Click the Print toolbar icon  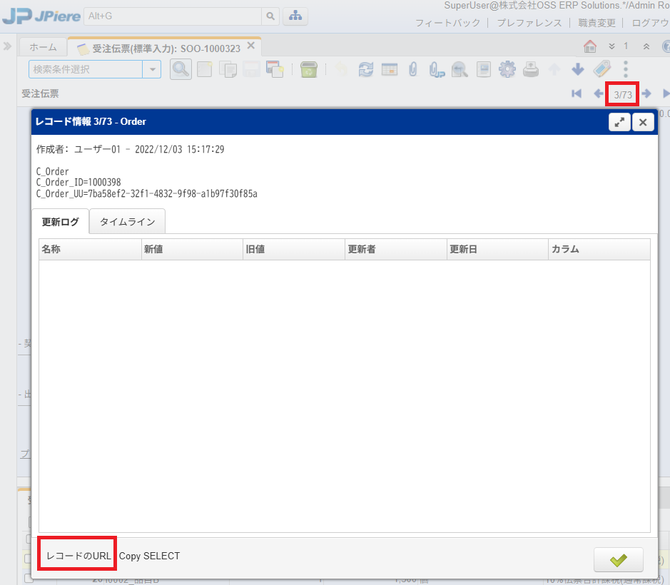(531, 69)
